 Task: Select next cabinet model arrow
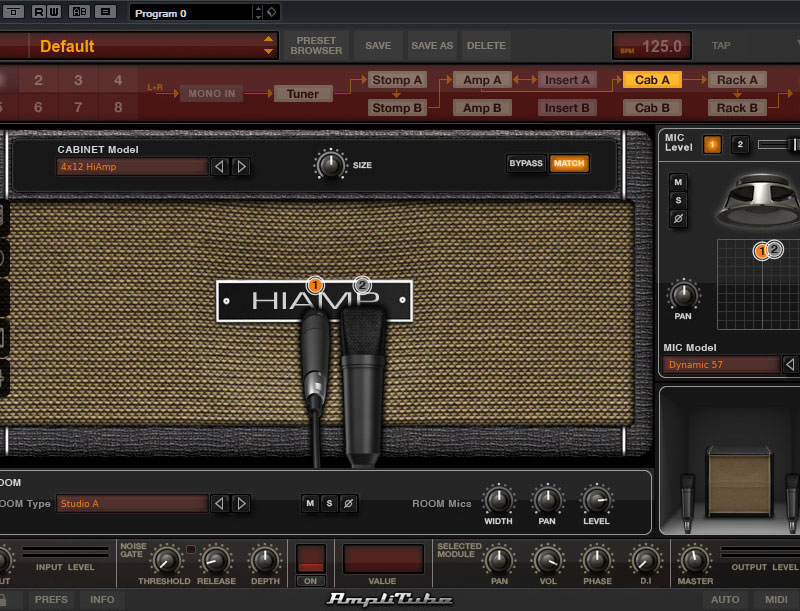(241, 166)
